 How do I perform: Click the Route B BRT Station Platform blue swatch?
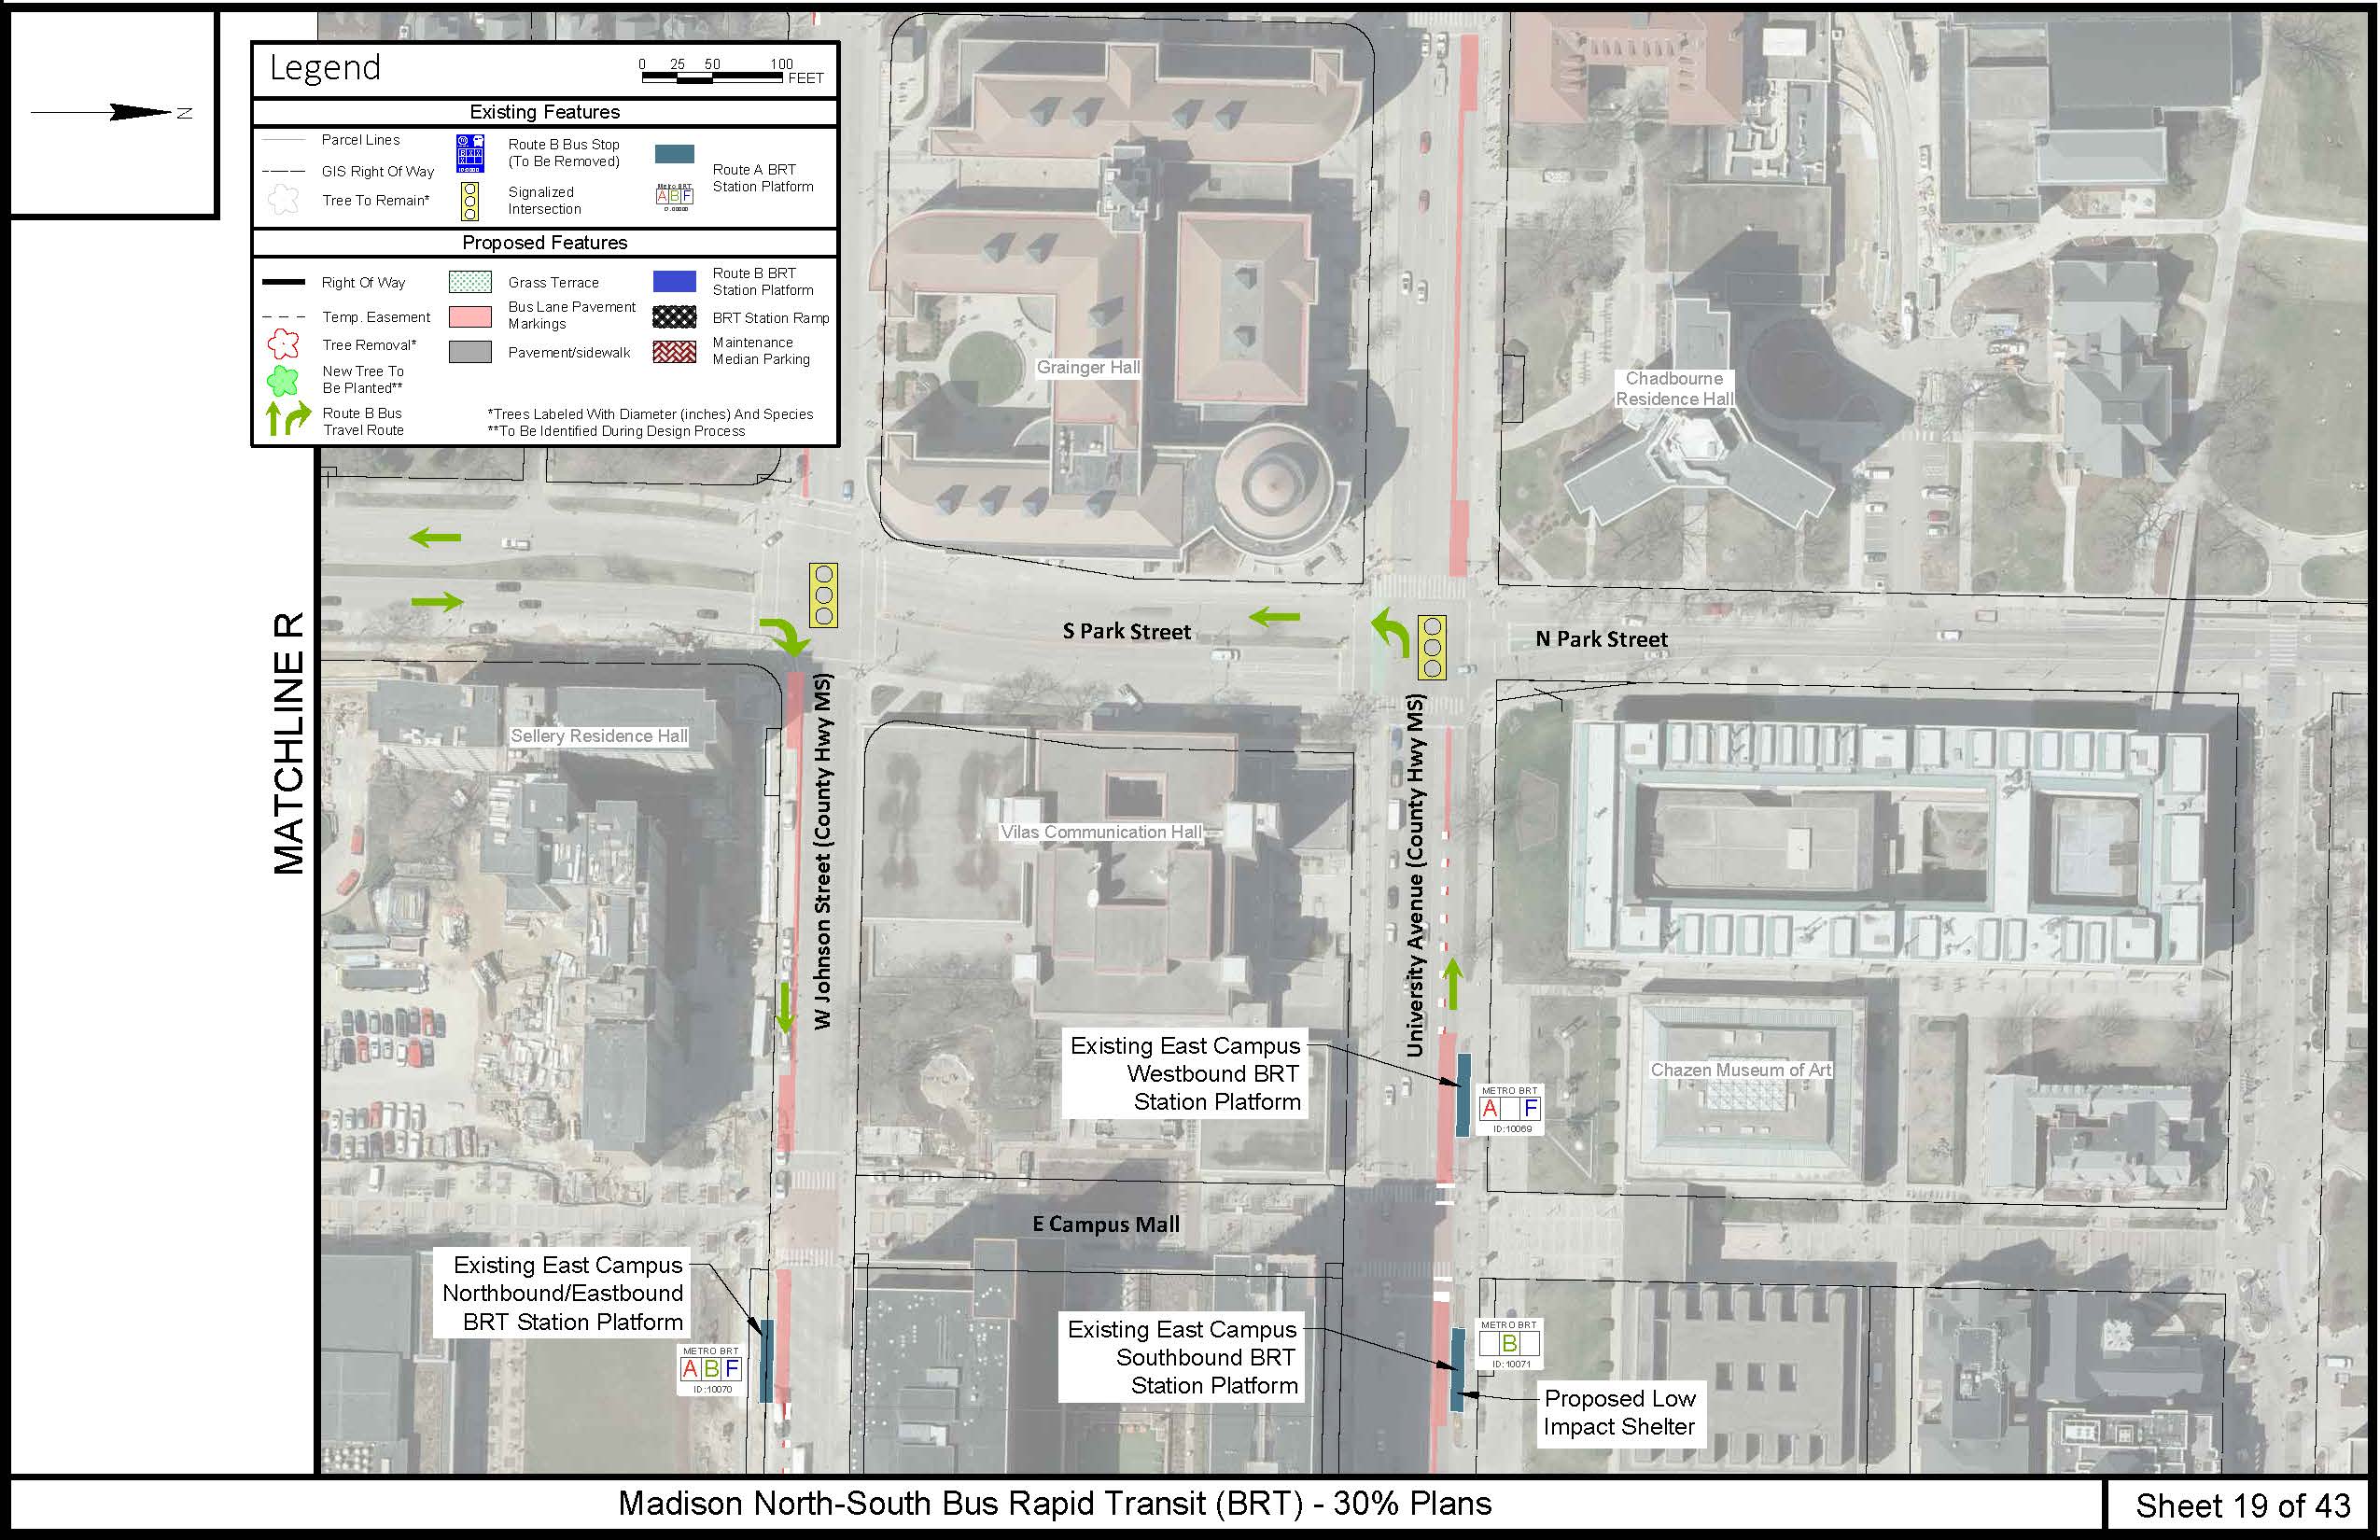[x=674, y=281]
